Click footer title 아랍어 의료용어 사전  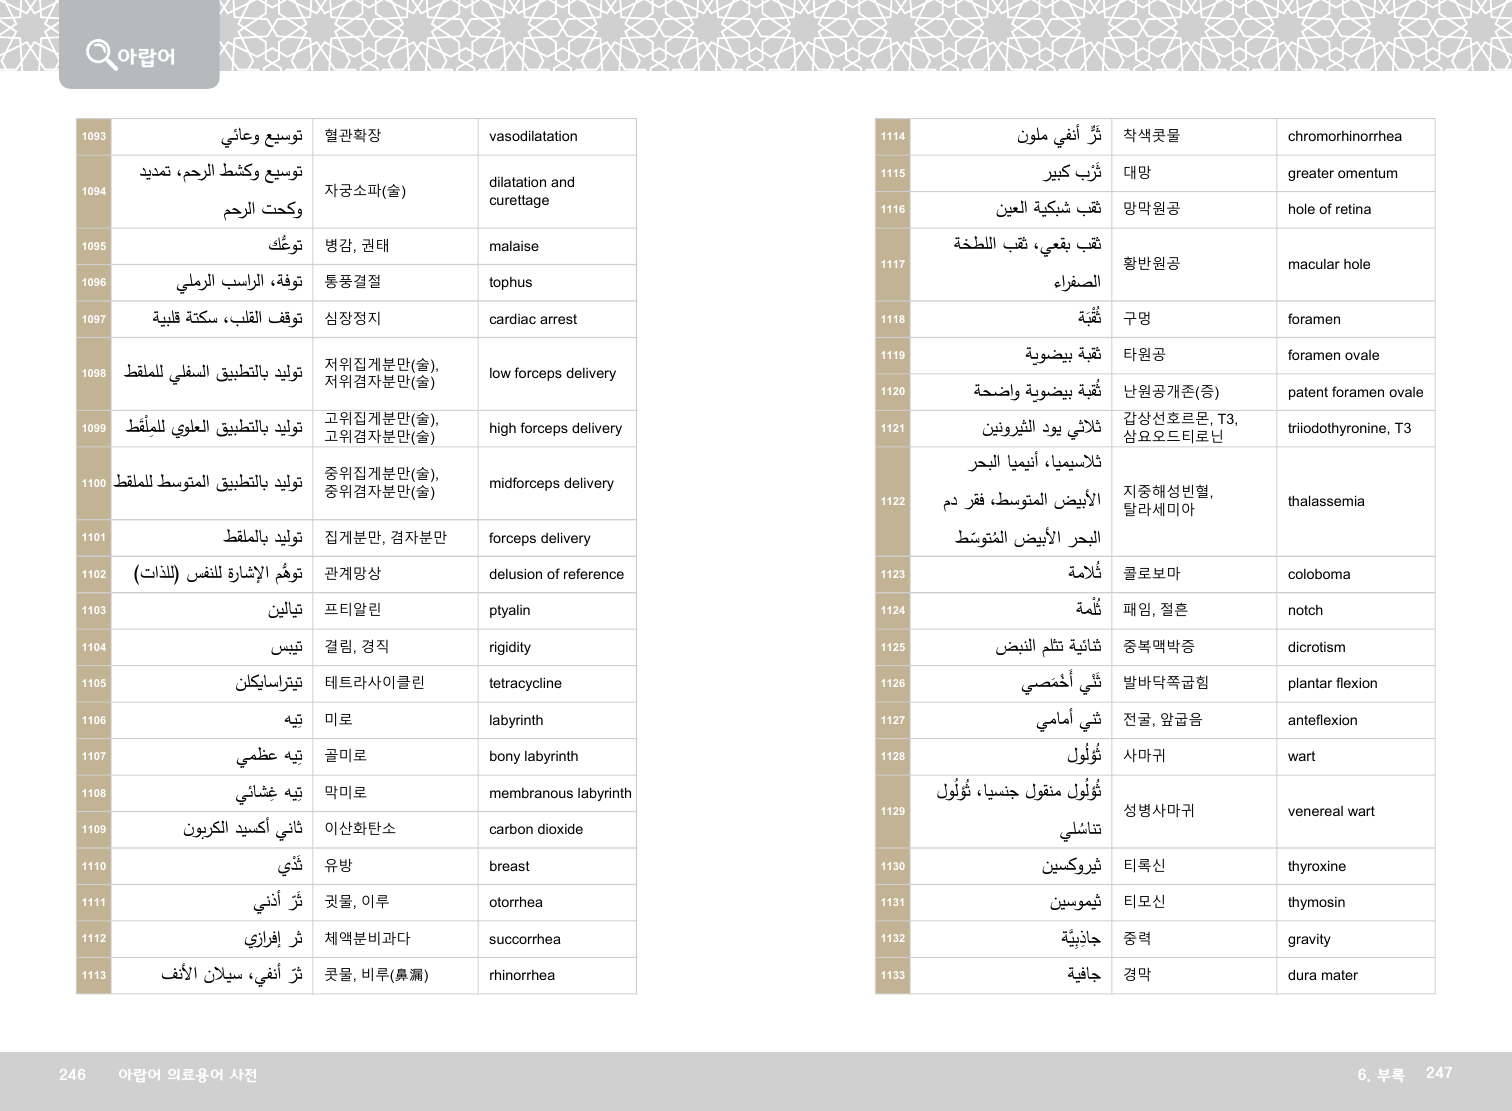coord(188,1075)
